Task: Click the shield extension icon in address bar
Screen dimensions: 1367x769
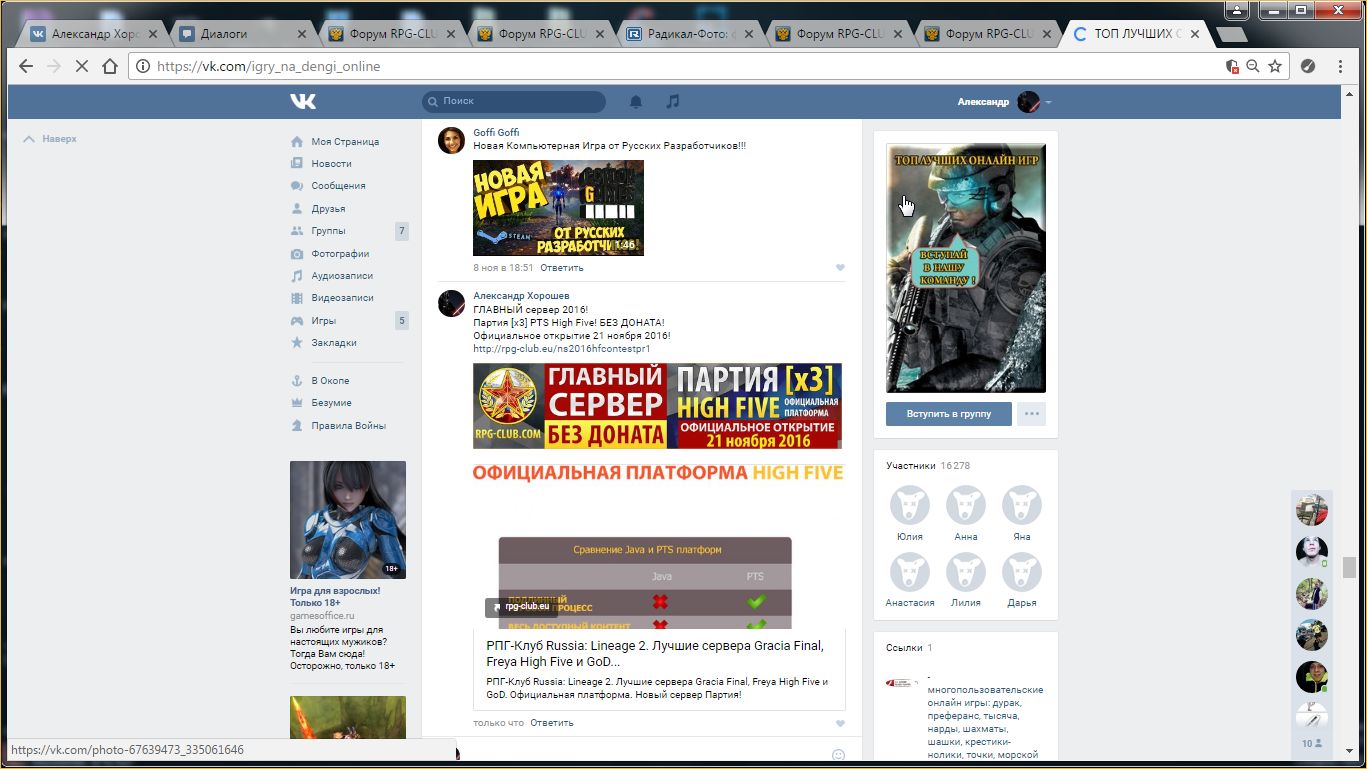Action: [x=1232, y=67]
